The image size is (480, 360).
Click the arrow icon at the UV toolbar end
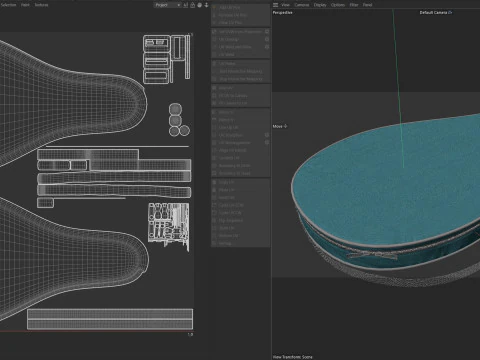coord(207,5)
